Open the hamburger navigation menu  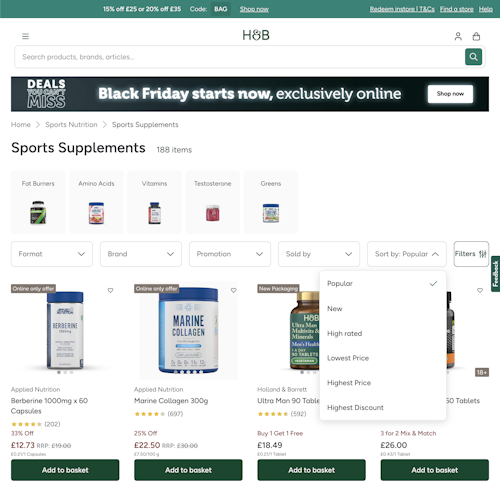25,36
